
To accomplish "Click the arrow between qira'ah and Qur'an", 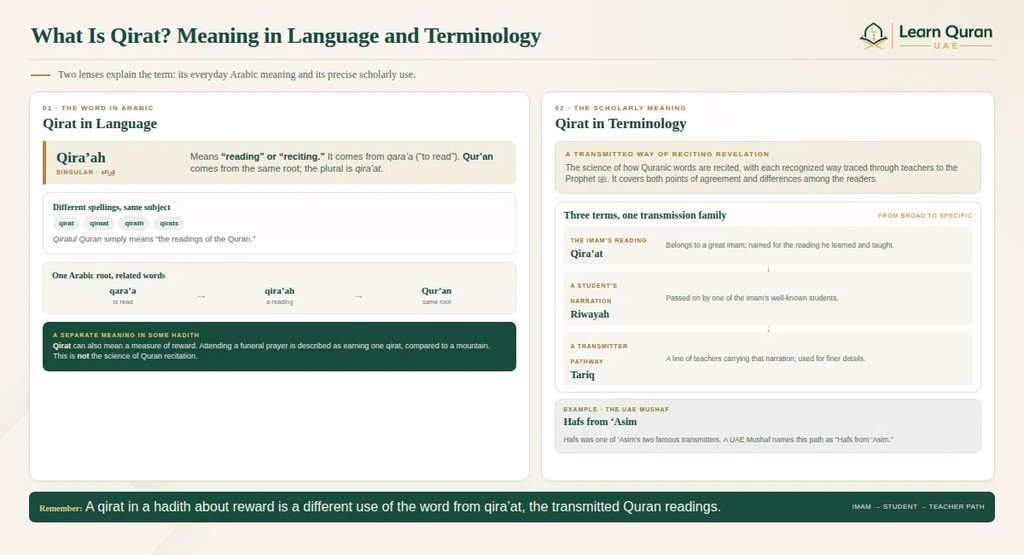I will tap(358, 296).
